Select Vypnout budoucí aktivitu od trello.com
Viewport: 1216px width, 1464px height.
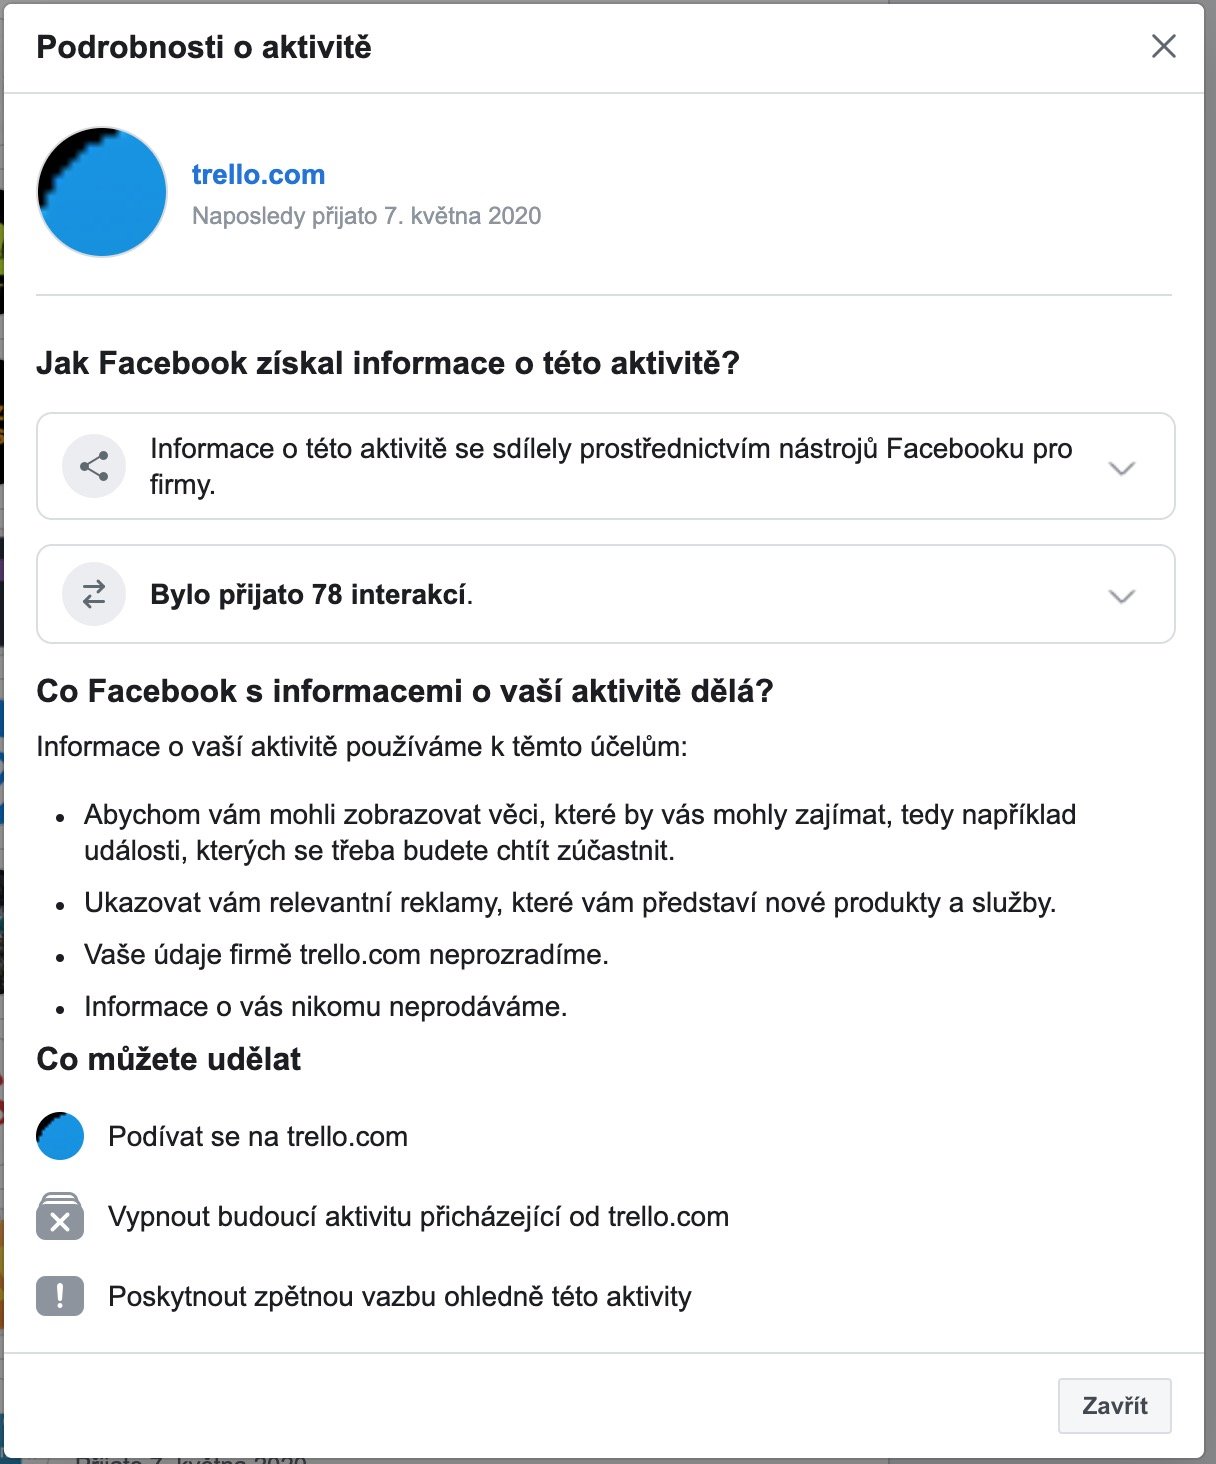(x=418, y=1217)
